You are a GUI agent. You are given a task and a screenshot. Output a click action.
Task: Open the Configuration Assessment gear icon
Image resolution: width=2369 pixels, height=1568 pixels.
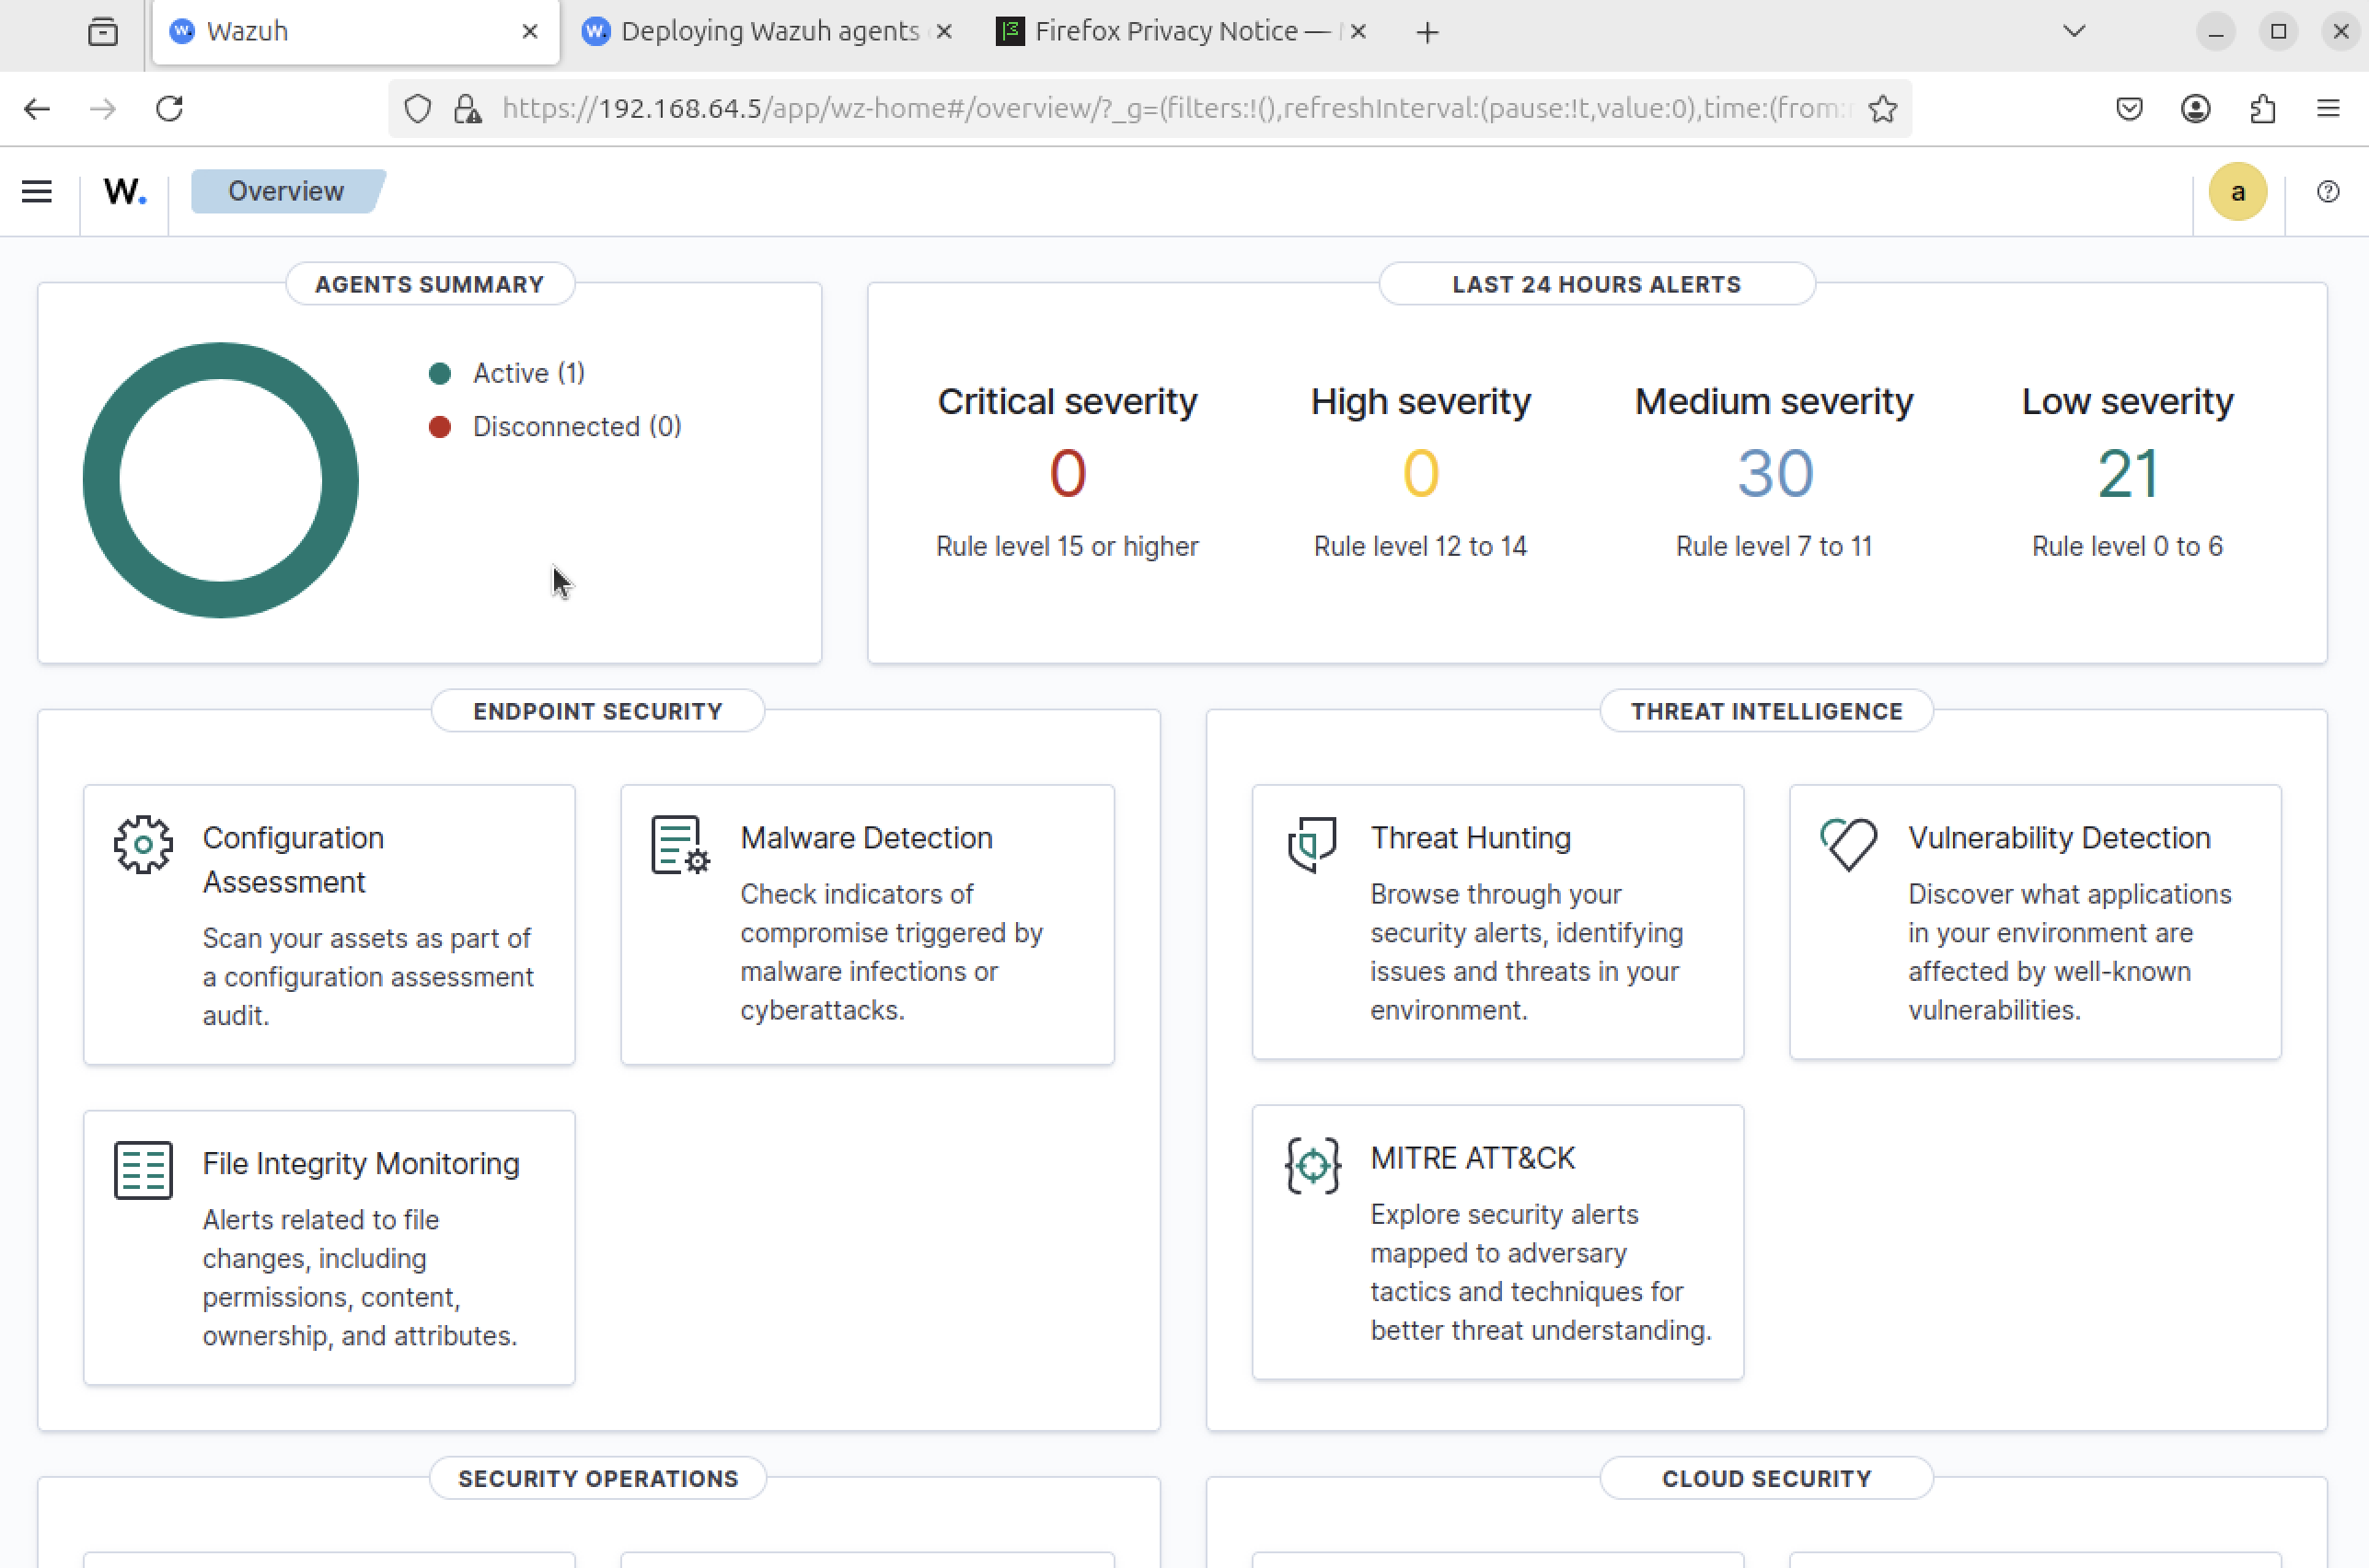coord(143,845)
